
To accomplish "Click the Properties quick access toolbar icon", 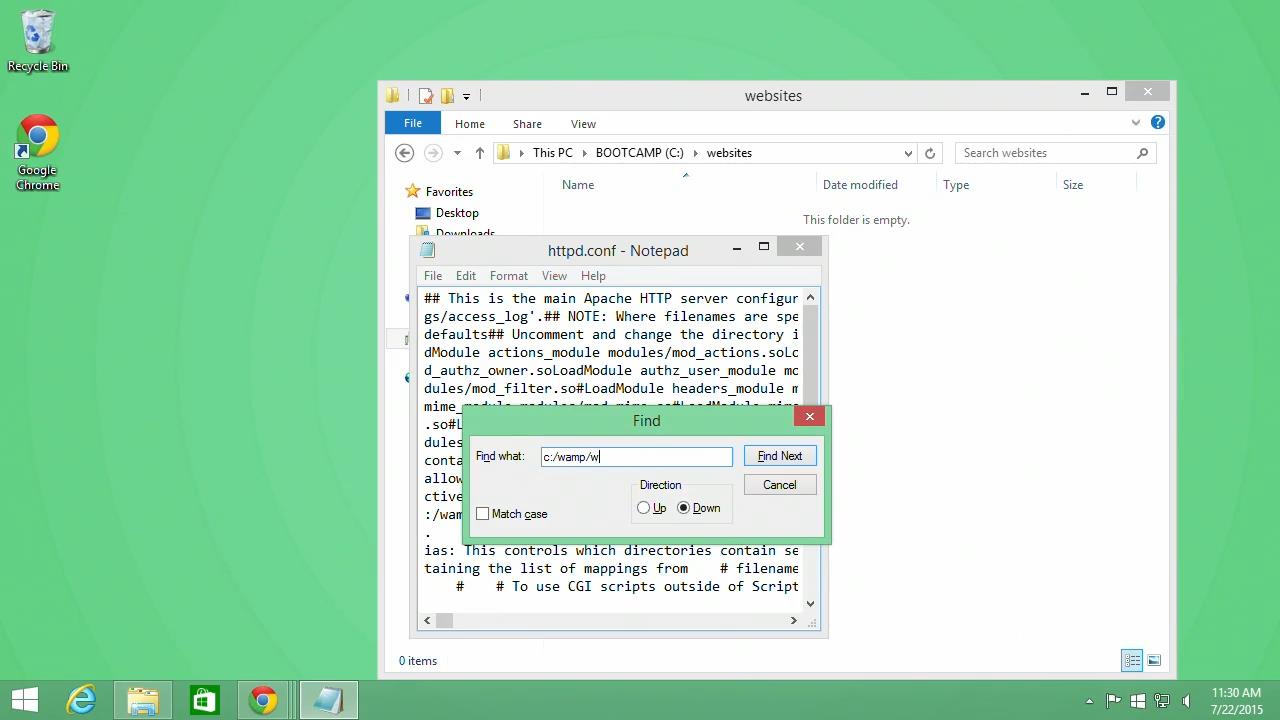I will 426,96.
